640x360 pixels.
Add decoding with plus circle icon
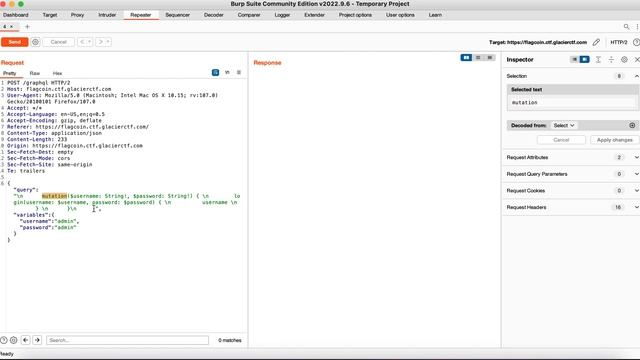(x=632, y=125)
